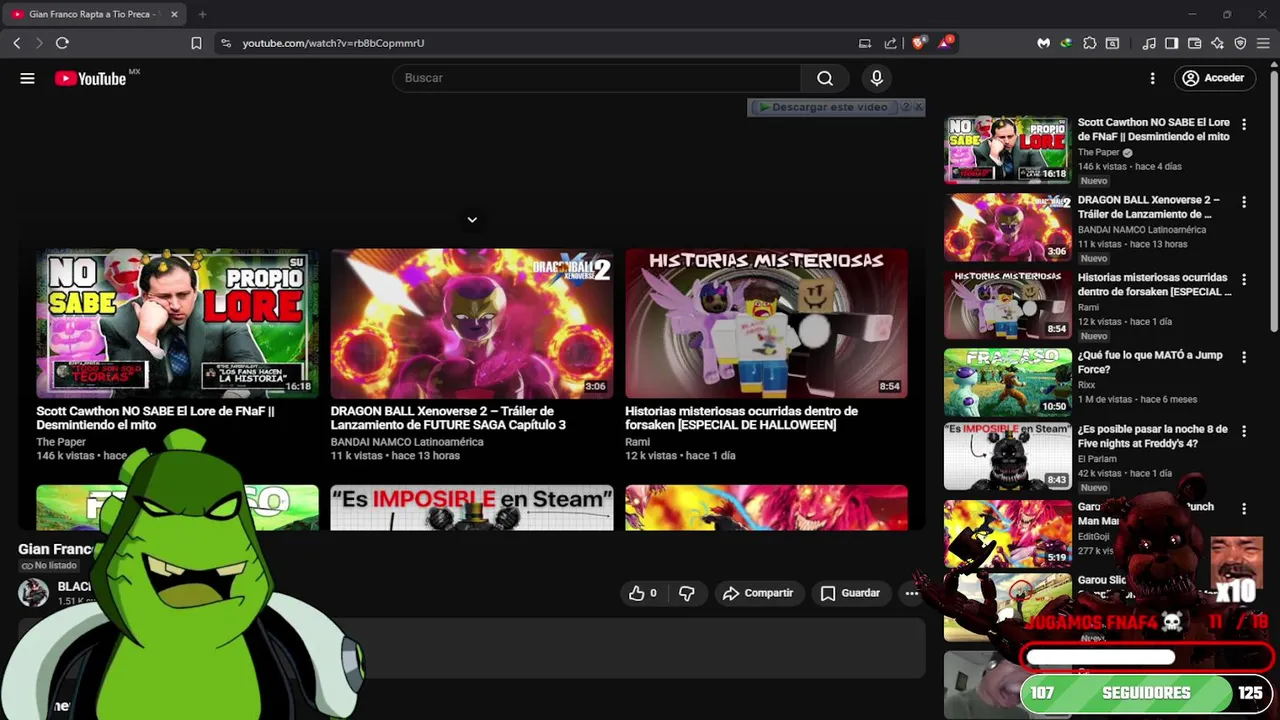Click sidebar Historias misteriosas thumbnail
The width and height of the screenshot is (1280, 720).
(x=1008, y=304)
